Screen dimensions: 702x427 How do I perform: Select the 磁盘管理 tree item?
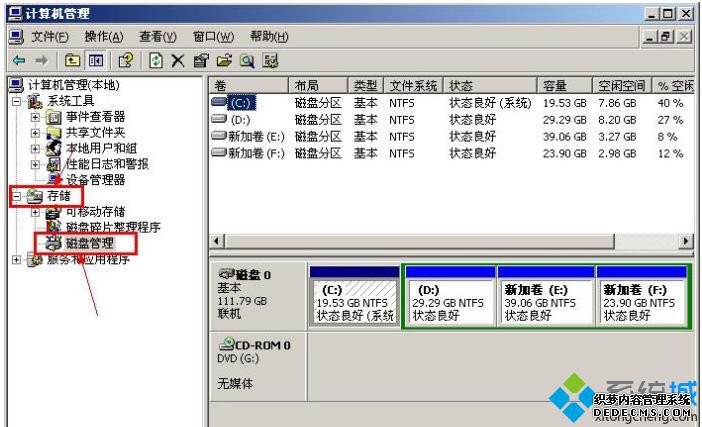(x=90, y=243)
